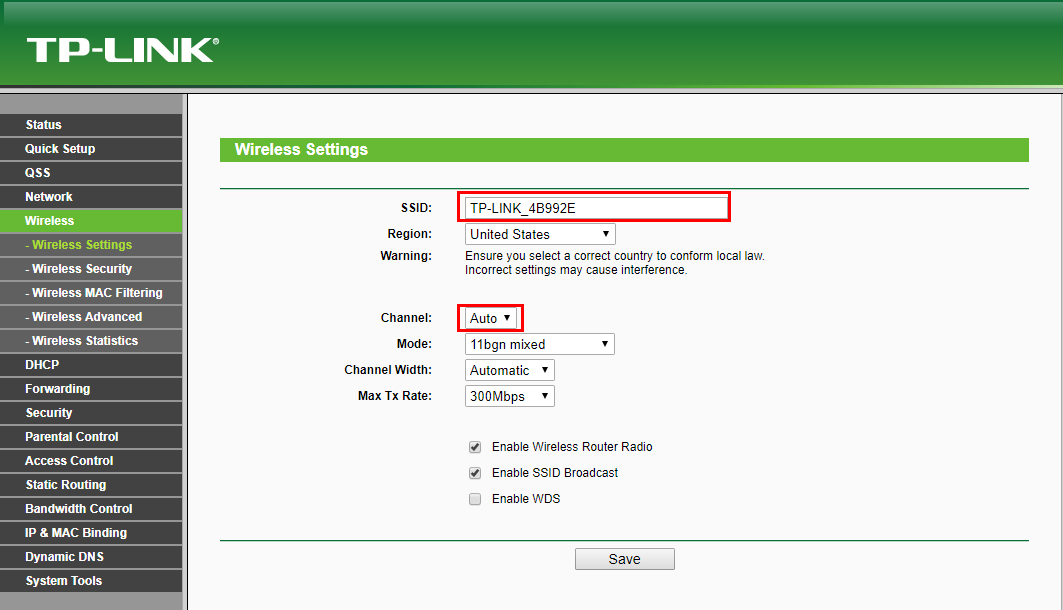Select the Wireless menu item
1063x610 pixels.
point(91,221)
